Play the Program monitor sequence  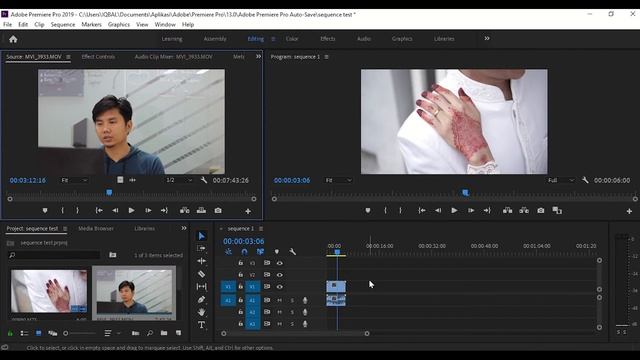pyautogui.click(x=454, y=211)
